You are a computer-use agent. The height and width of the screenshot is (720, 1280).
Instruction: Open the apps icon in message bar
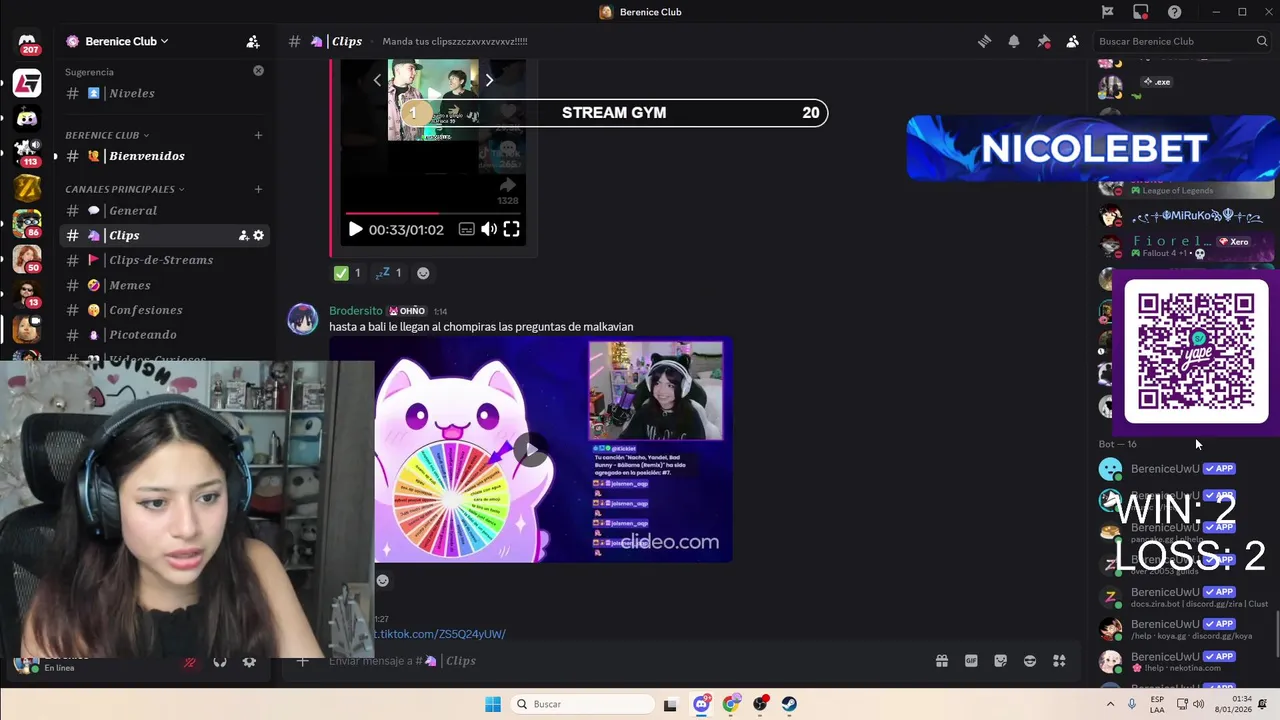tap(1059, 661)
